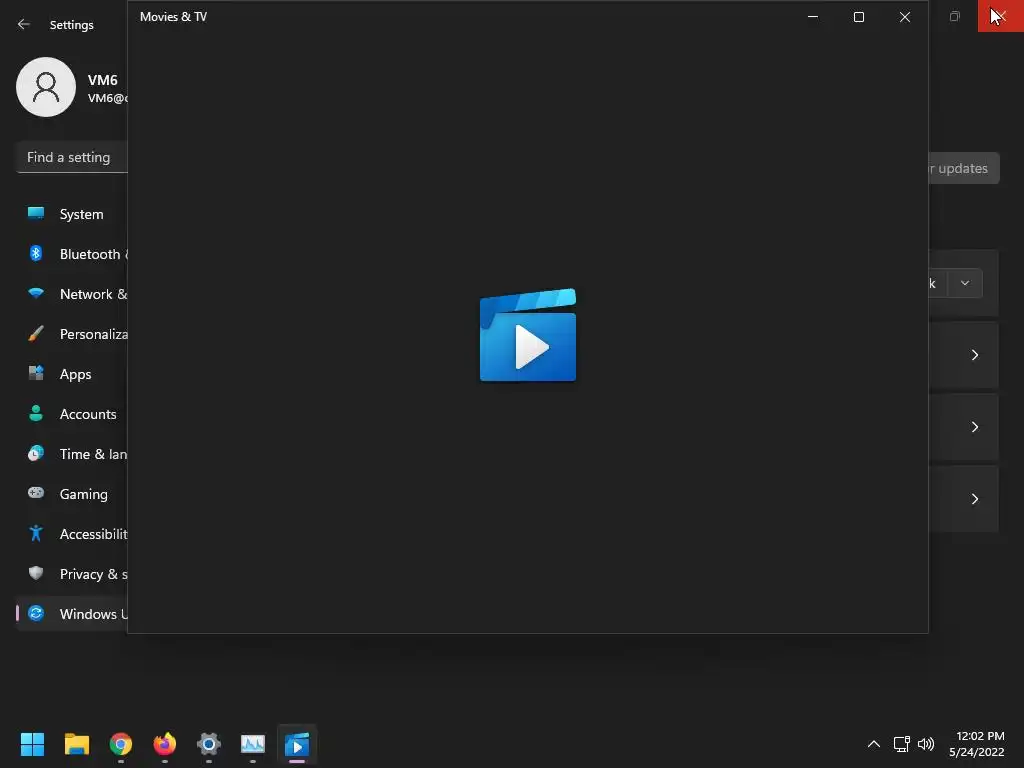Click the Accounts person icon in sidebar
The height and width of the screenshot is (768, 1024).
tap(36, 413)
